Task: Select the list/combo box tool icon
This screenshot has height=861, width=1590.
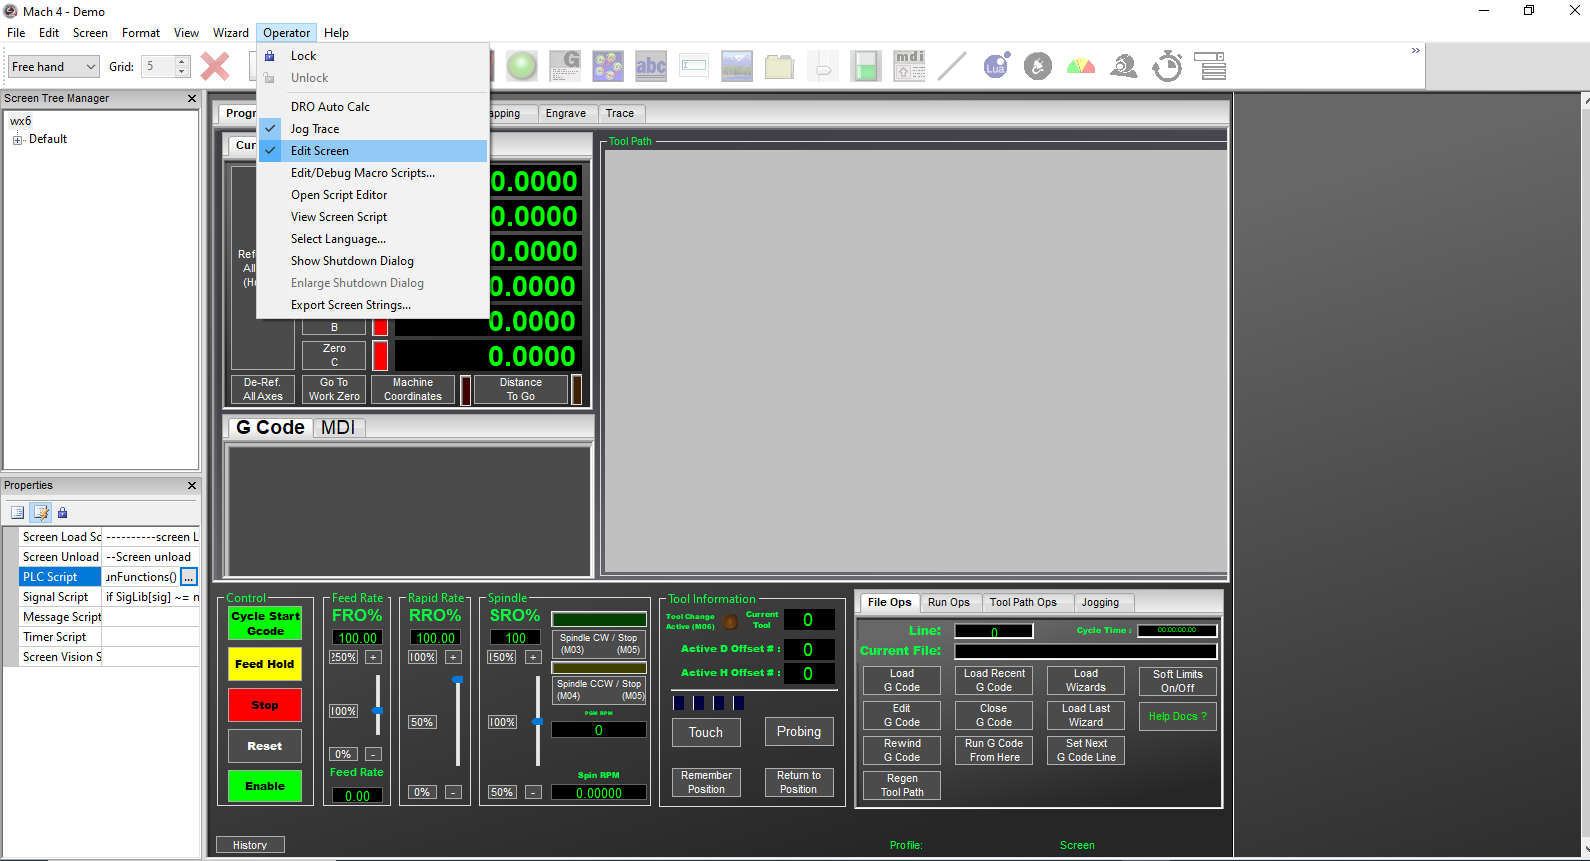Action: coord(1210,67)
